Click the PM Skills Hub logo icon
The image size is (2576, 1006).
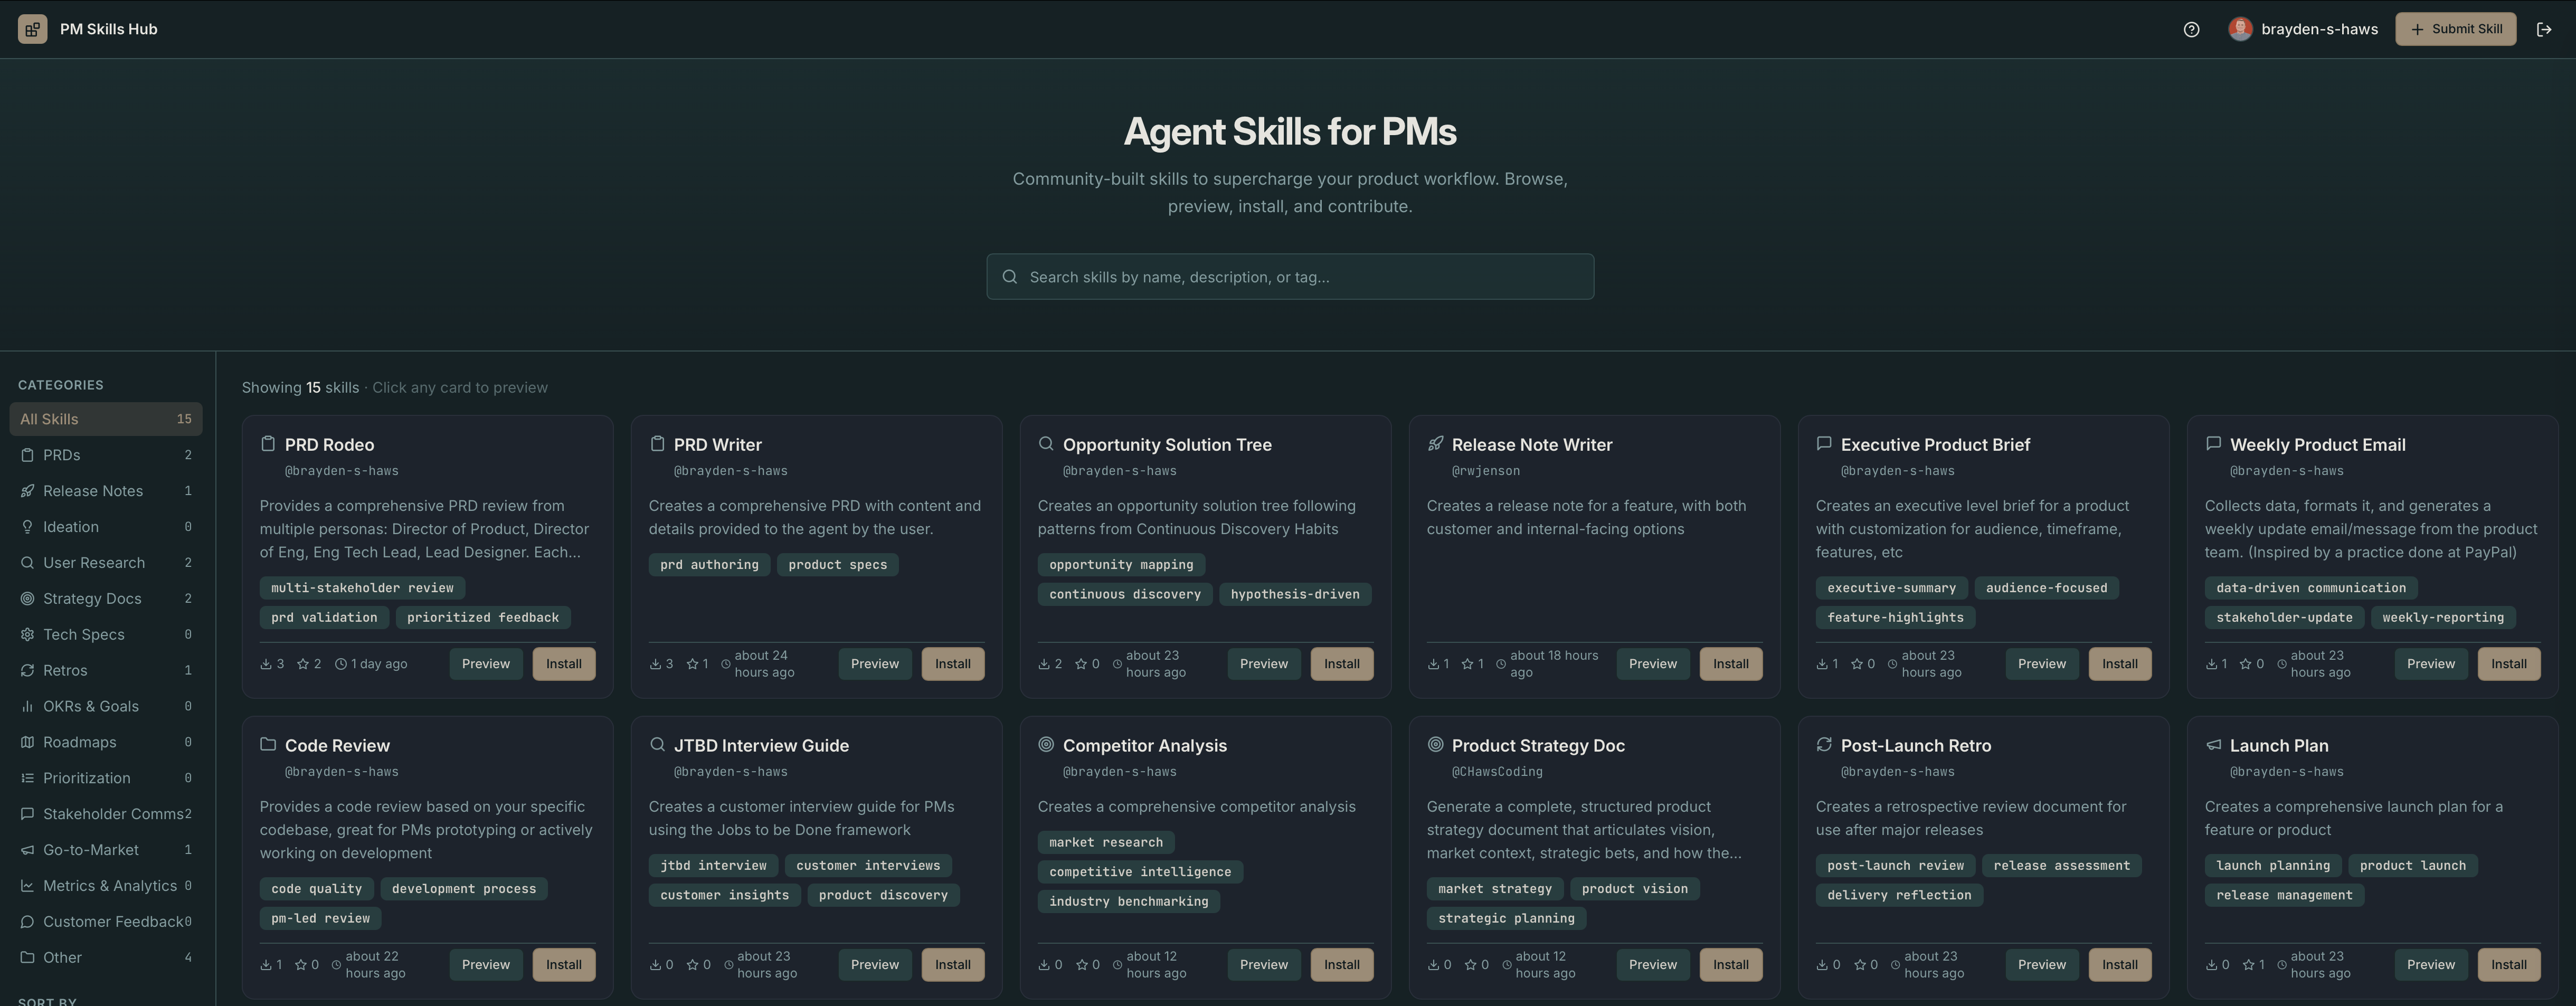(x=31, y=28)
